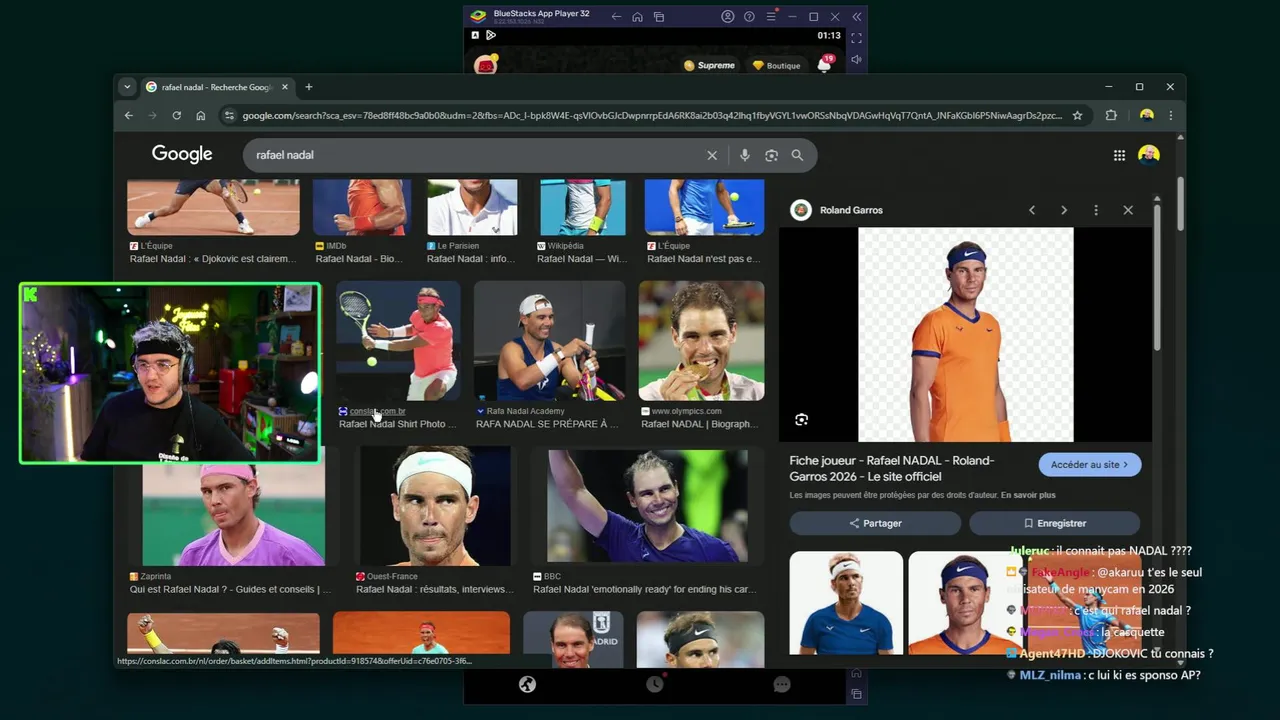Close the rafael nadal tab
Screen dimensions: 1280x720
[x=284, y=87]
